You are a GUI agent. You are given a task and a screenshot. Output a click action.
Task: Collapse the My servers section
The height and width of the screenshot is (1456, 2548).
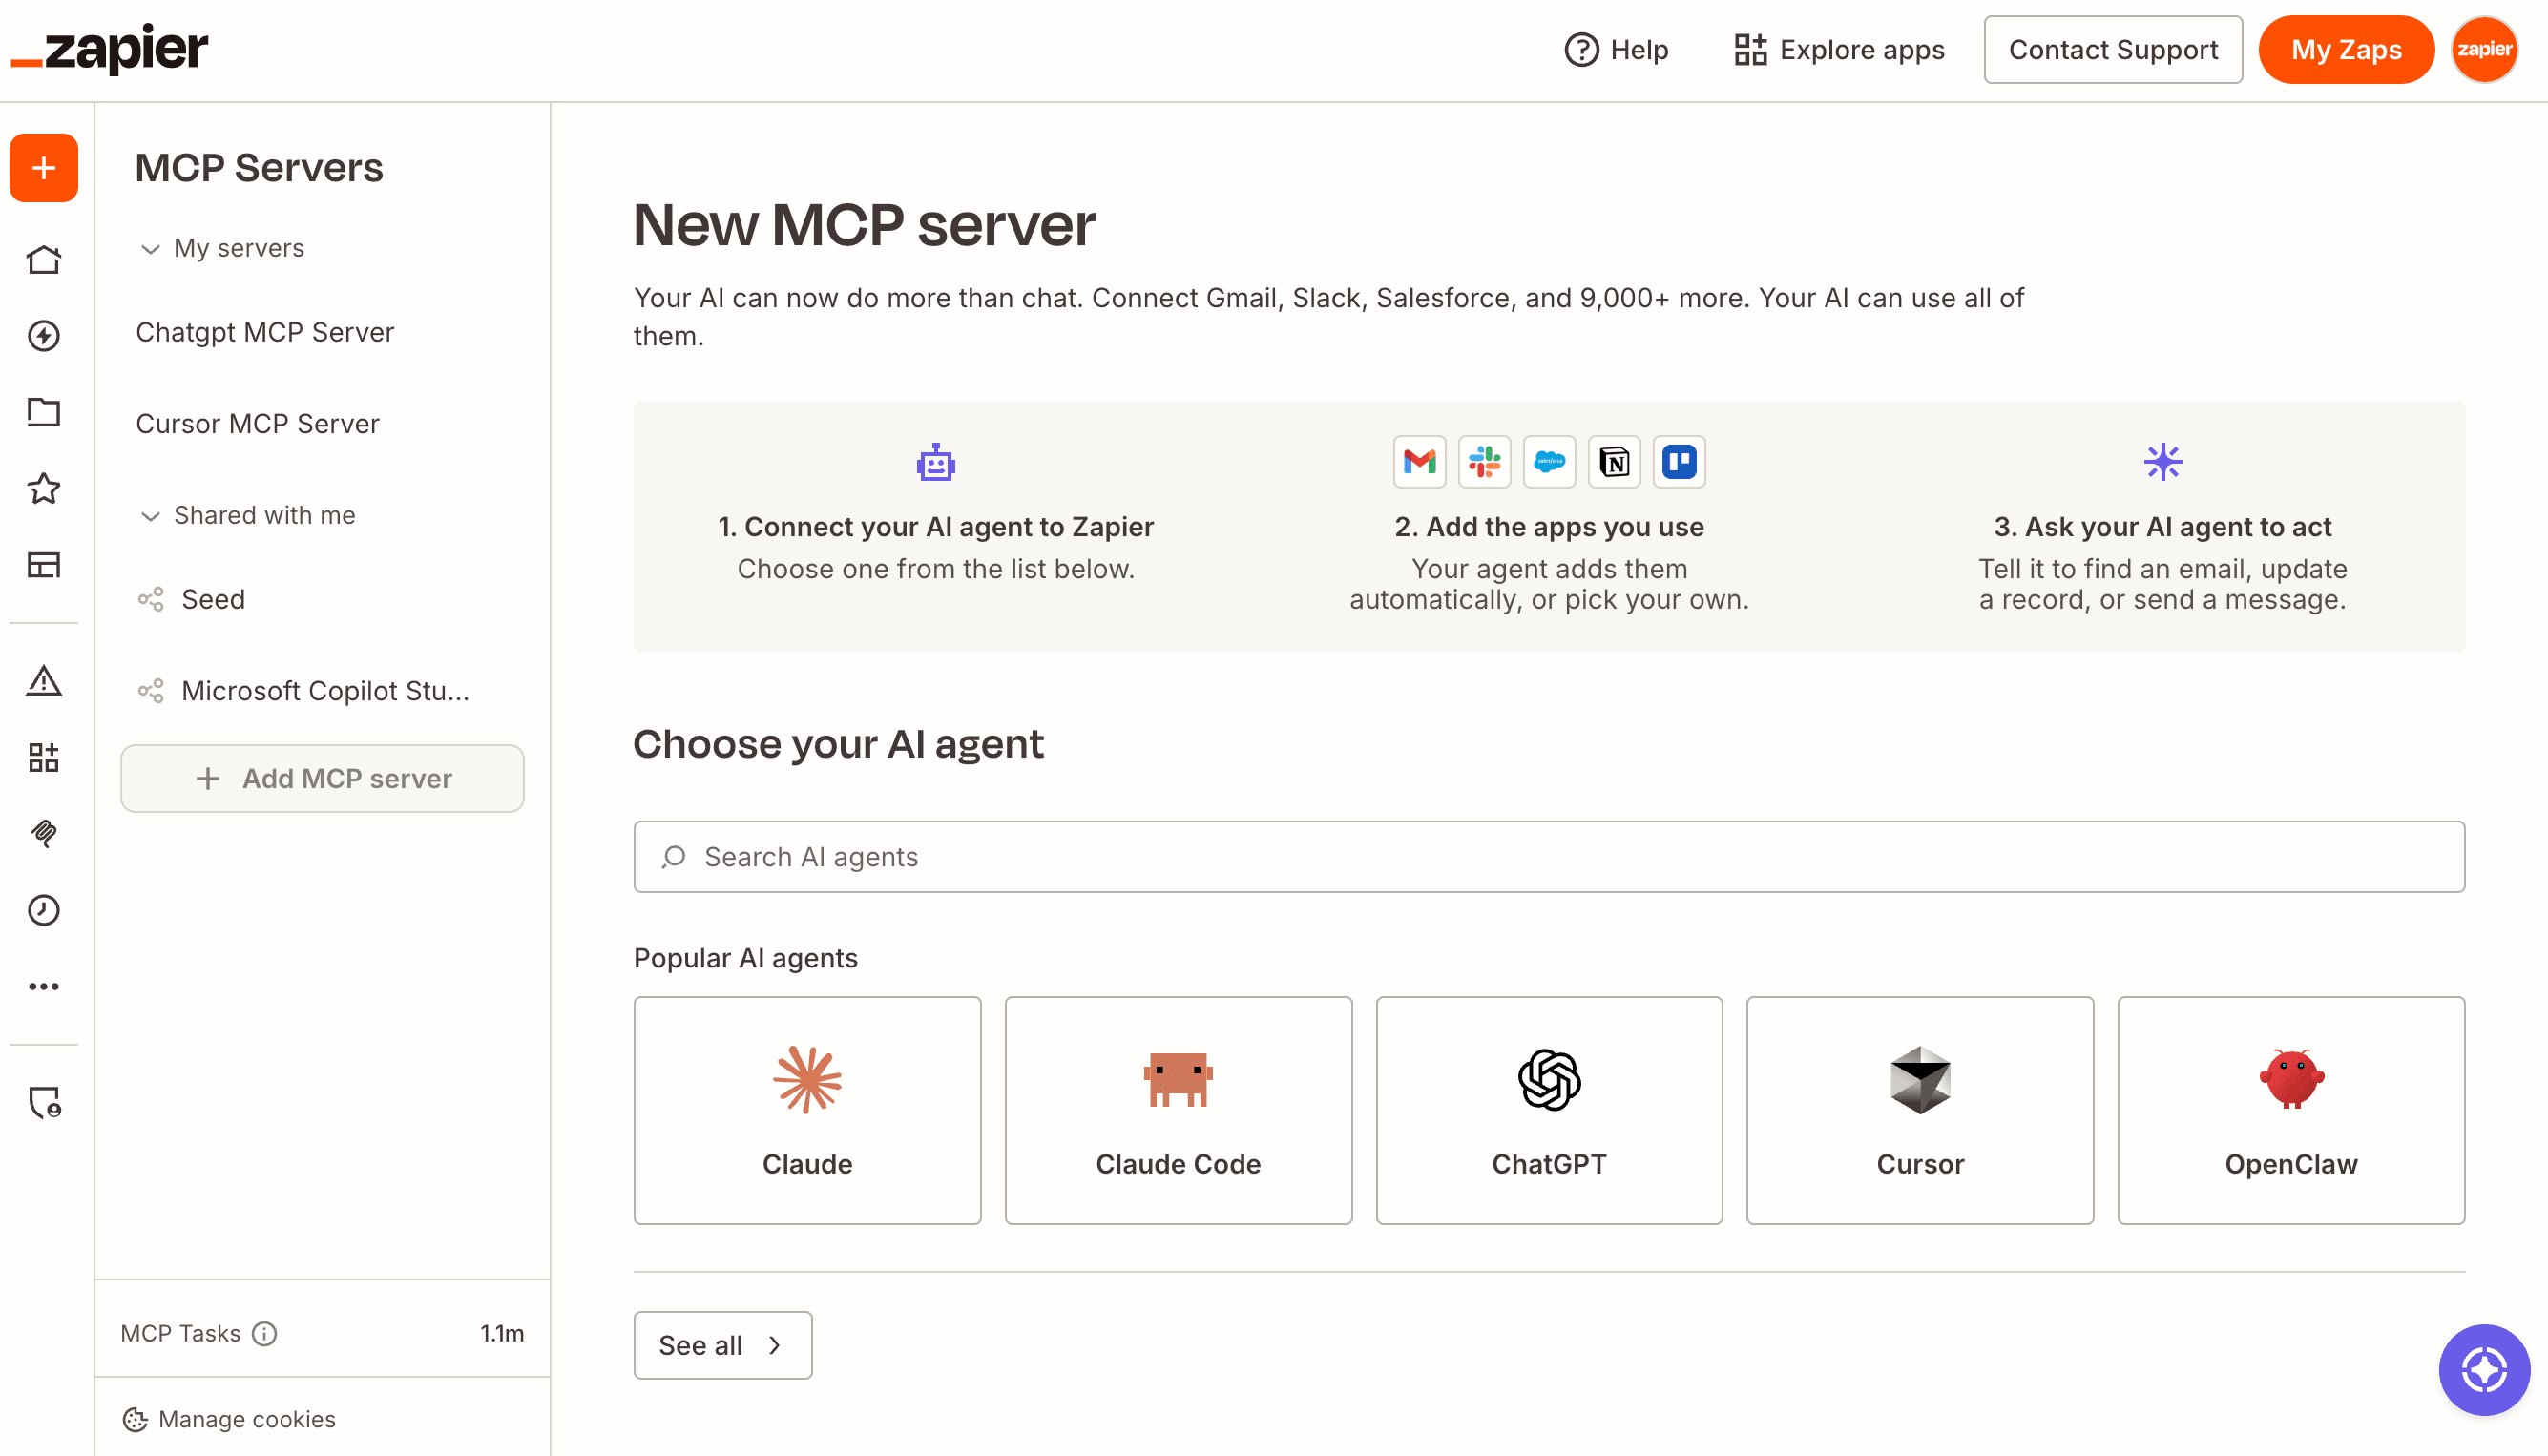pyautogui.click(x=222, y=248)
